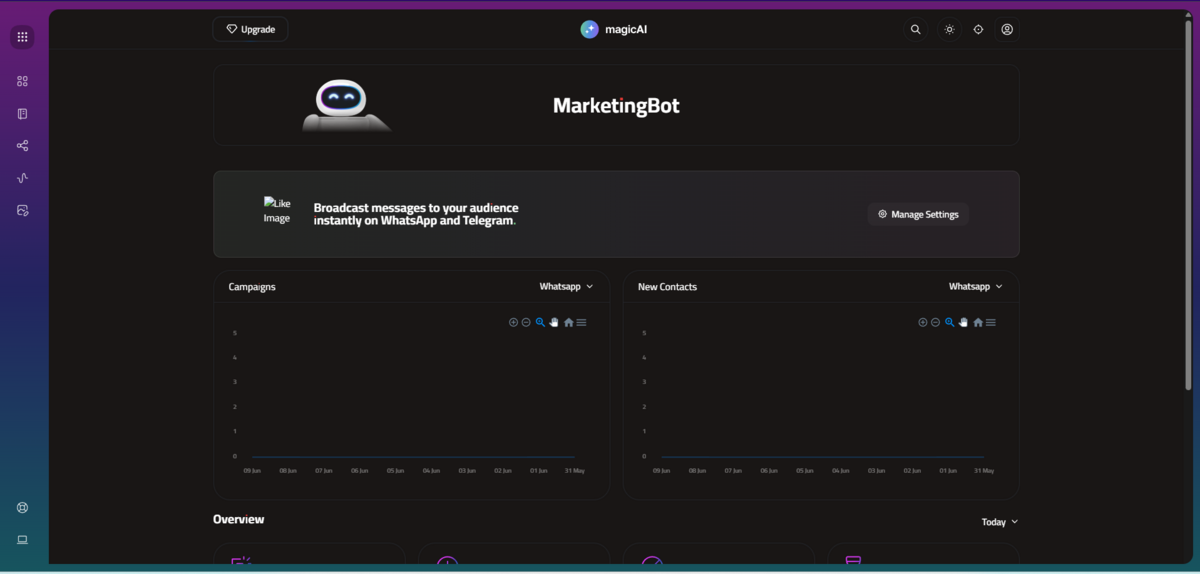Zoom out on the New Contacts chart
Image resolution: width=1200 pixels, height=574 pixels.
[x=936, y=323]
